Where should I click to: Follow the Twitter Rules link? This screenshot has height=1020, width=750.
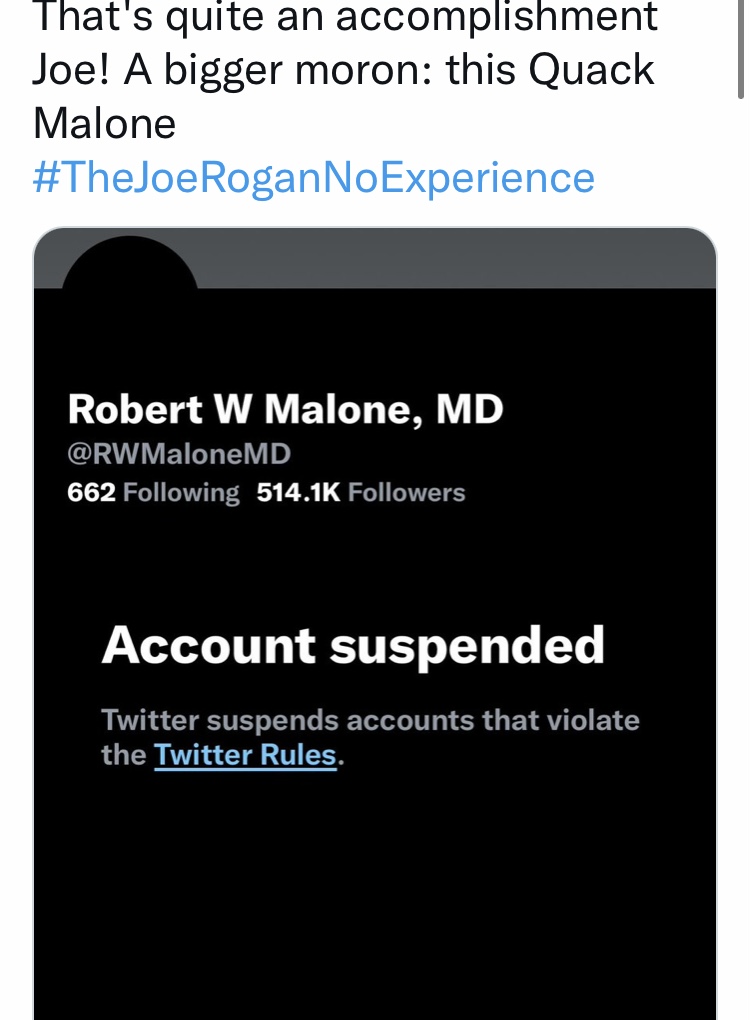click(245, 755)
